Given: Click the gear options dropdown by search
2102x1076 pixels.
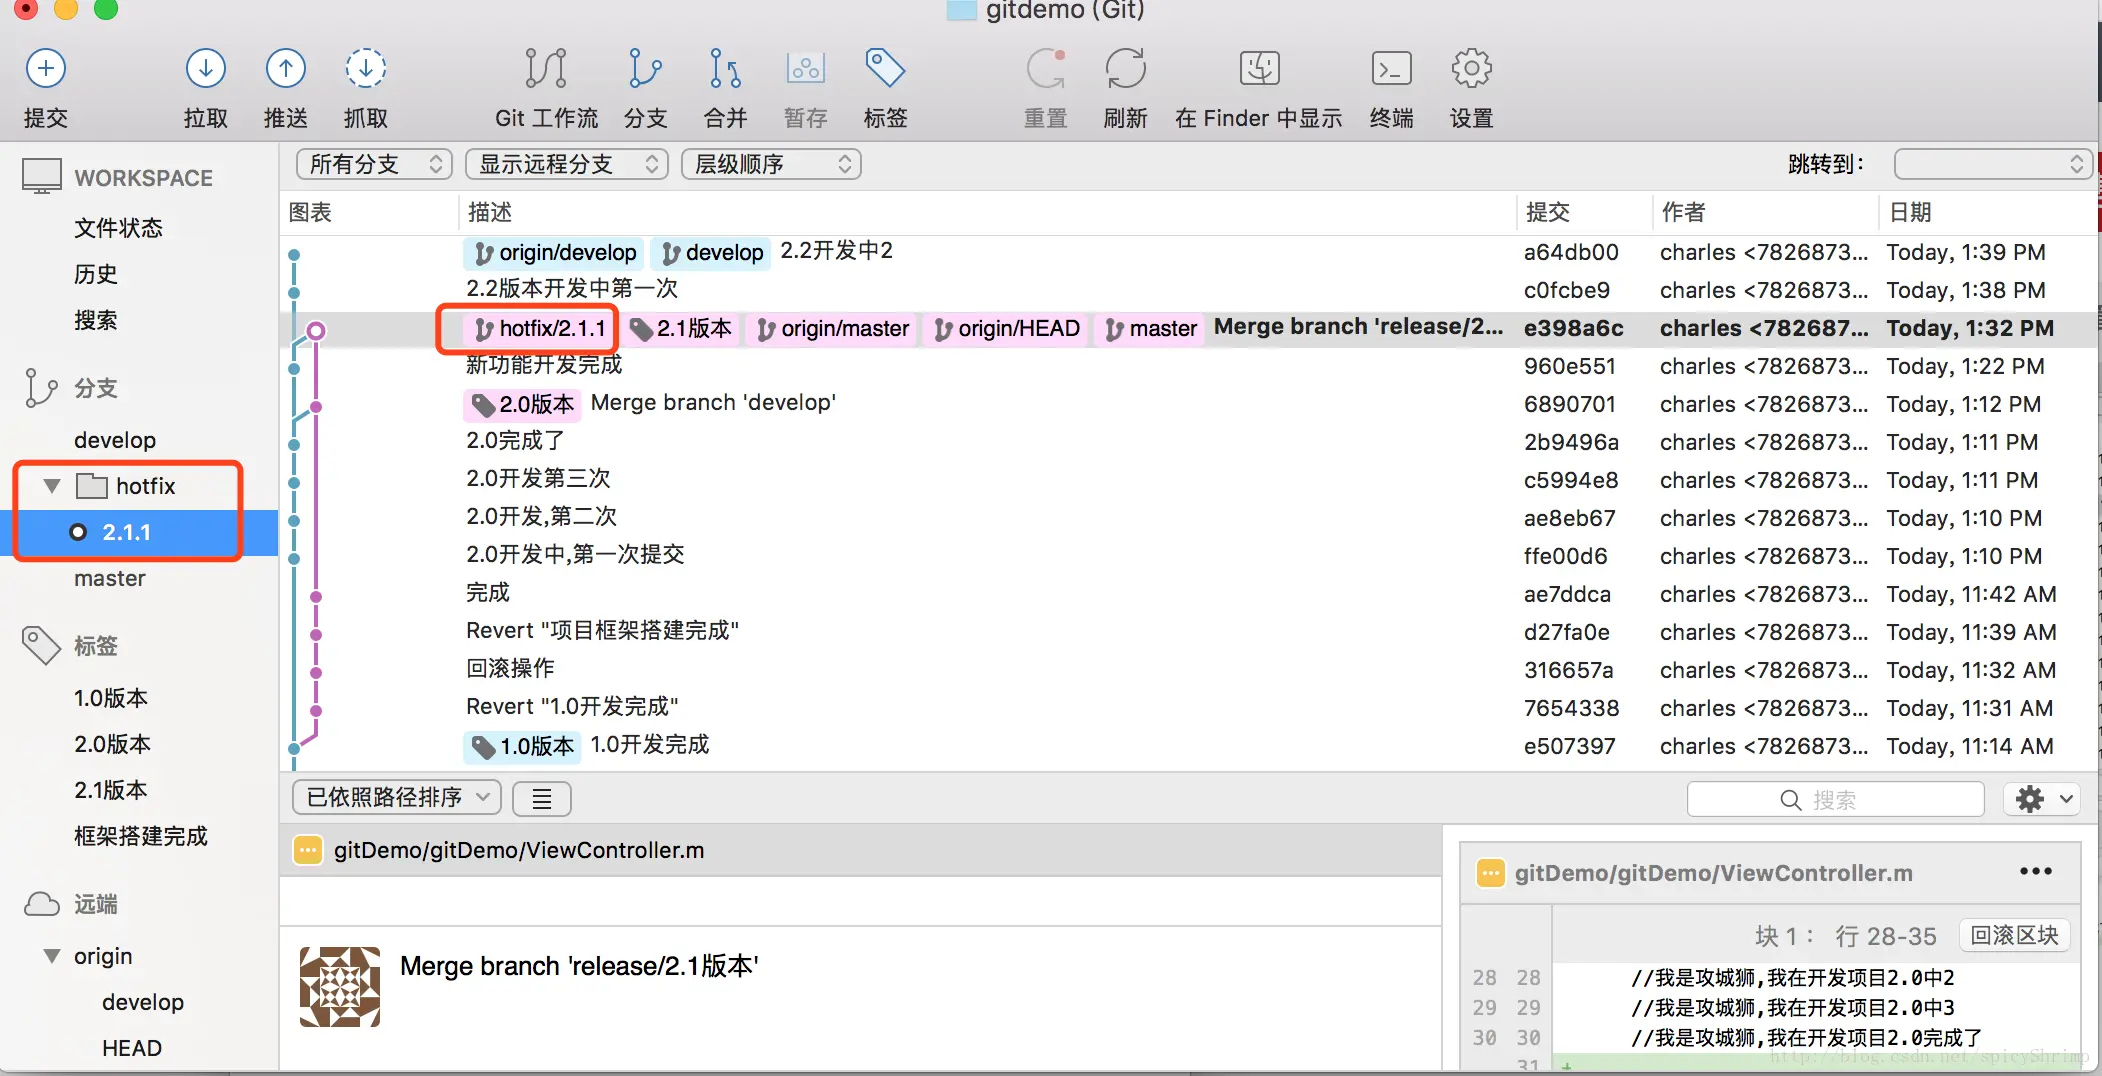Looking at the screenshot, I should point(2041,799).
